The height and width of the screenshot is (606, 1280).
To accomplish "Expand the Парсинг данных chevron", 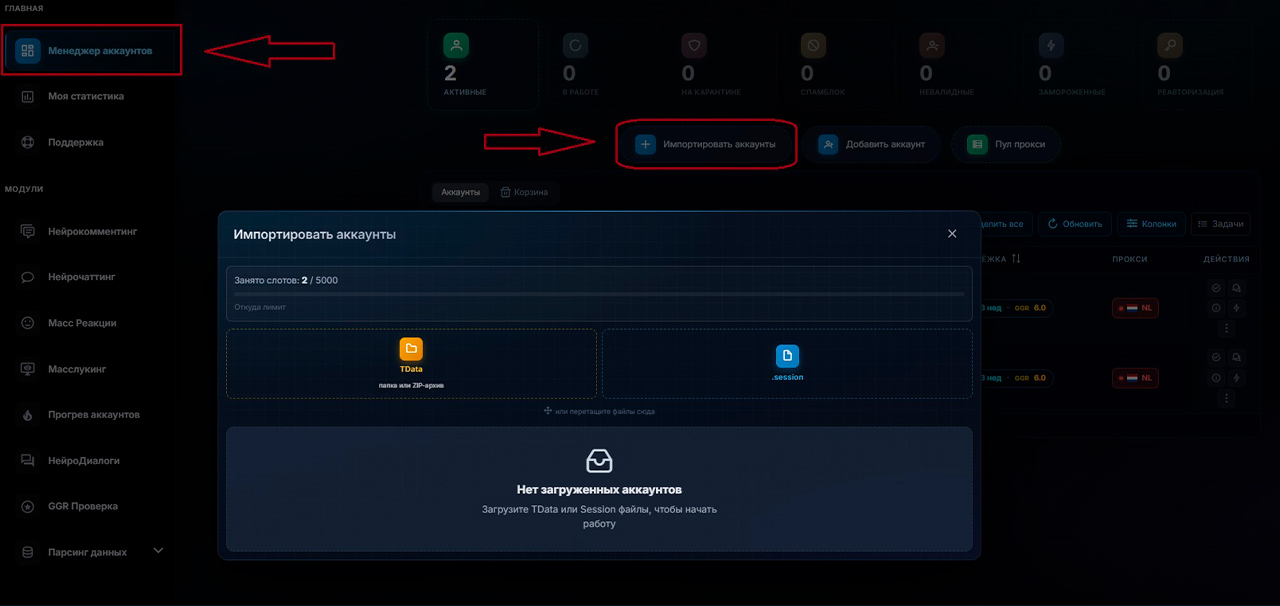I will 157,551.
